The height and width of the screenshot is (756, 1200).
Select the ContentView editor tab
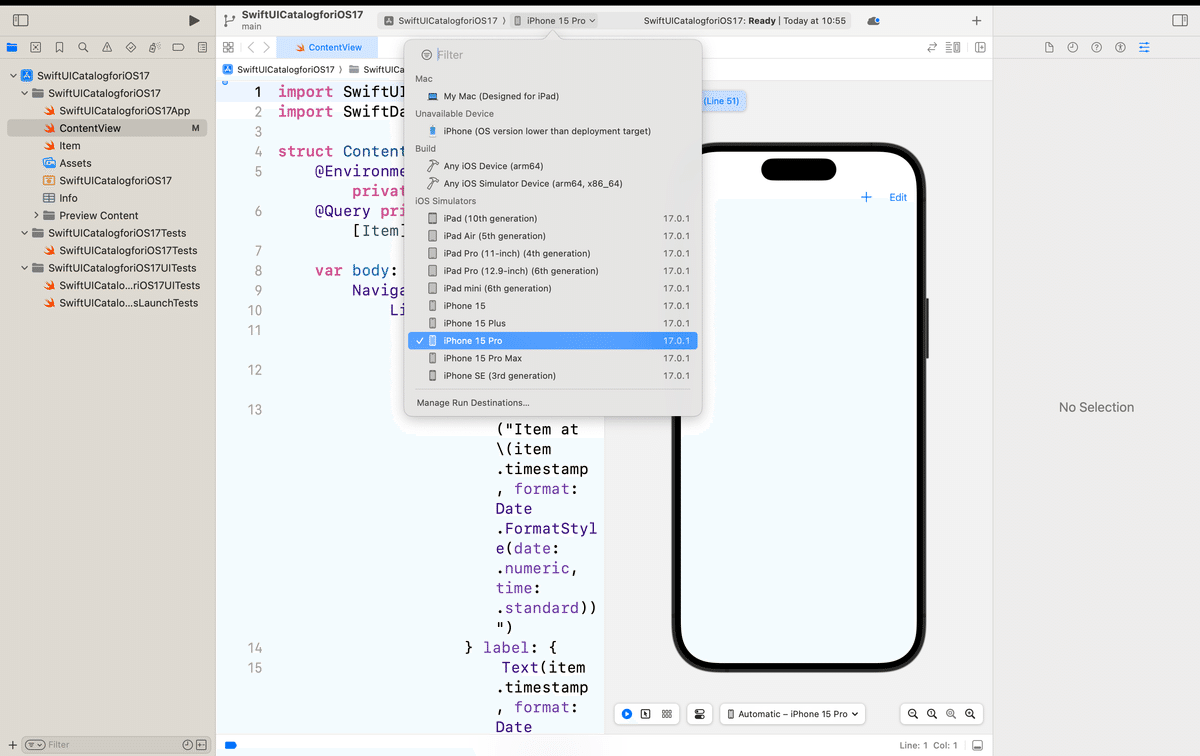[x=327, y=47]
